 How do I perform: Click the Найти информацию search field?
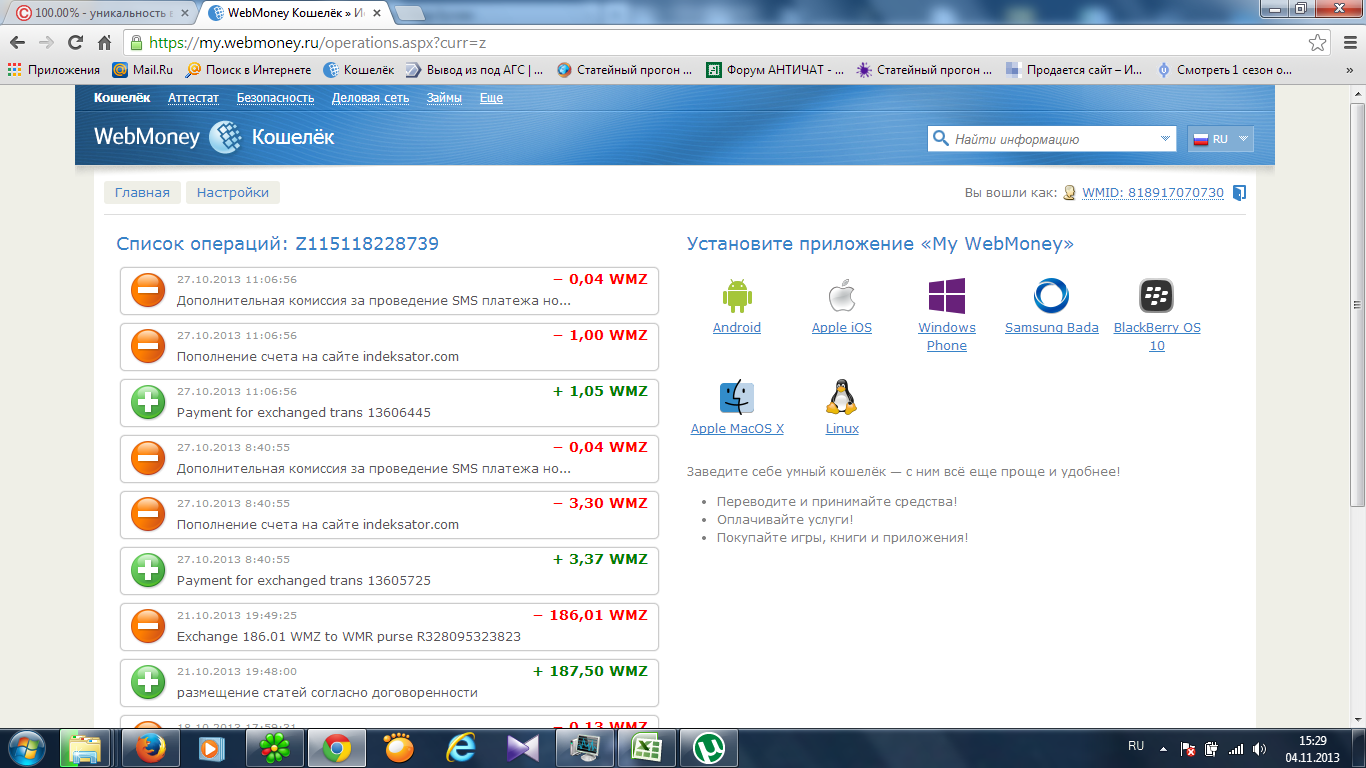[x=1053, y=139]
